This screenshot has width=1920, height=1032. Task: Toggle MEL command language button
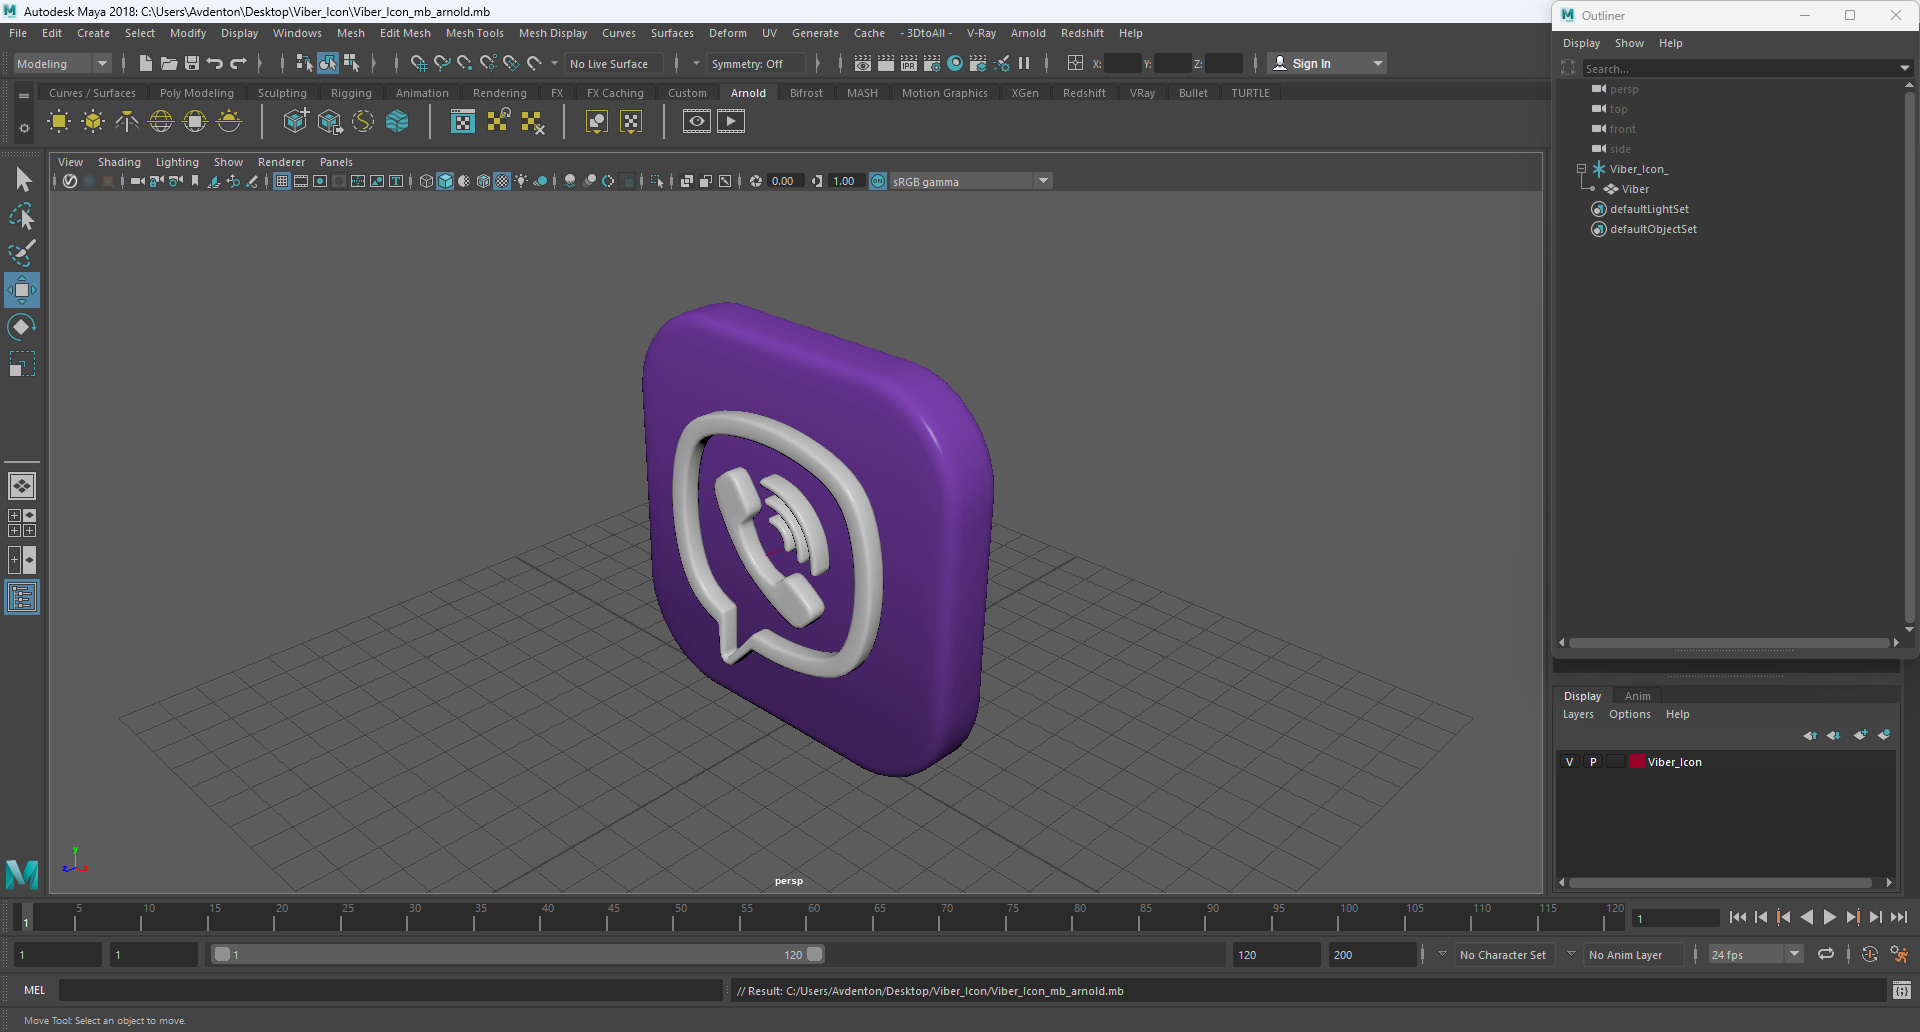tap(35, 991)
